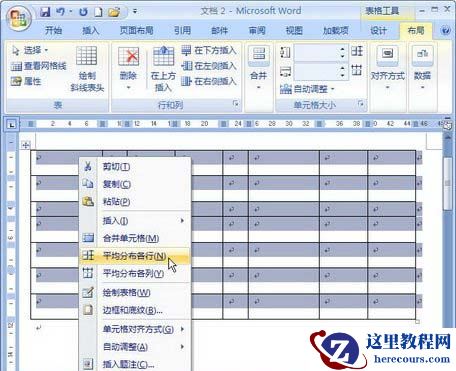
Task: Open 单元格大小 group dialog launcher
Action: point(361,104)
